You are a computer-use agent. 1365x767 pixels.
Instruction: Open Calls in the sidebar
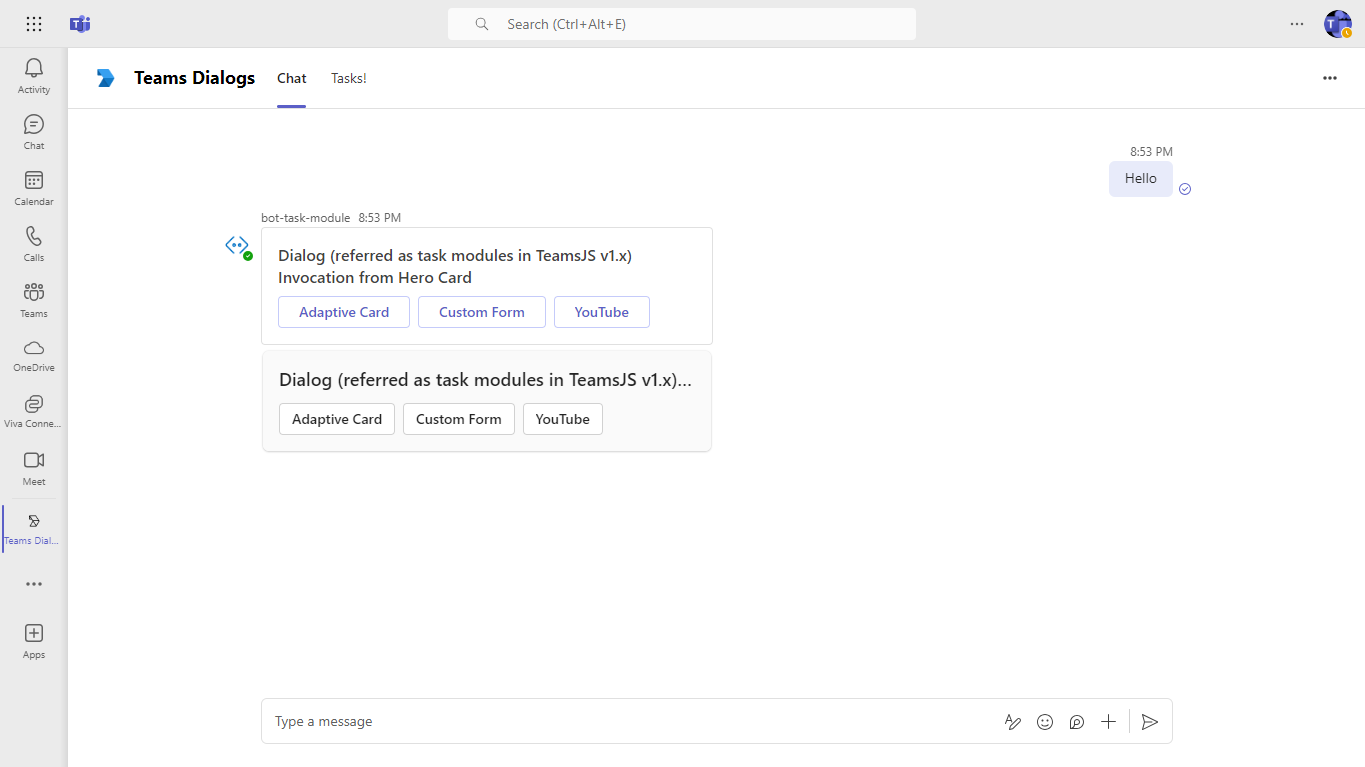click(34, 244)
